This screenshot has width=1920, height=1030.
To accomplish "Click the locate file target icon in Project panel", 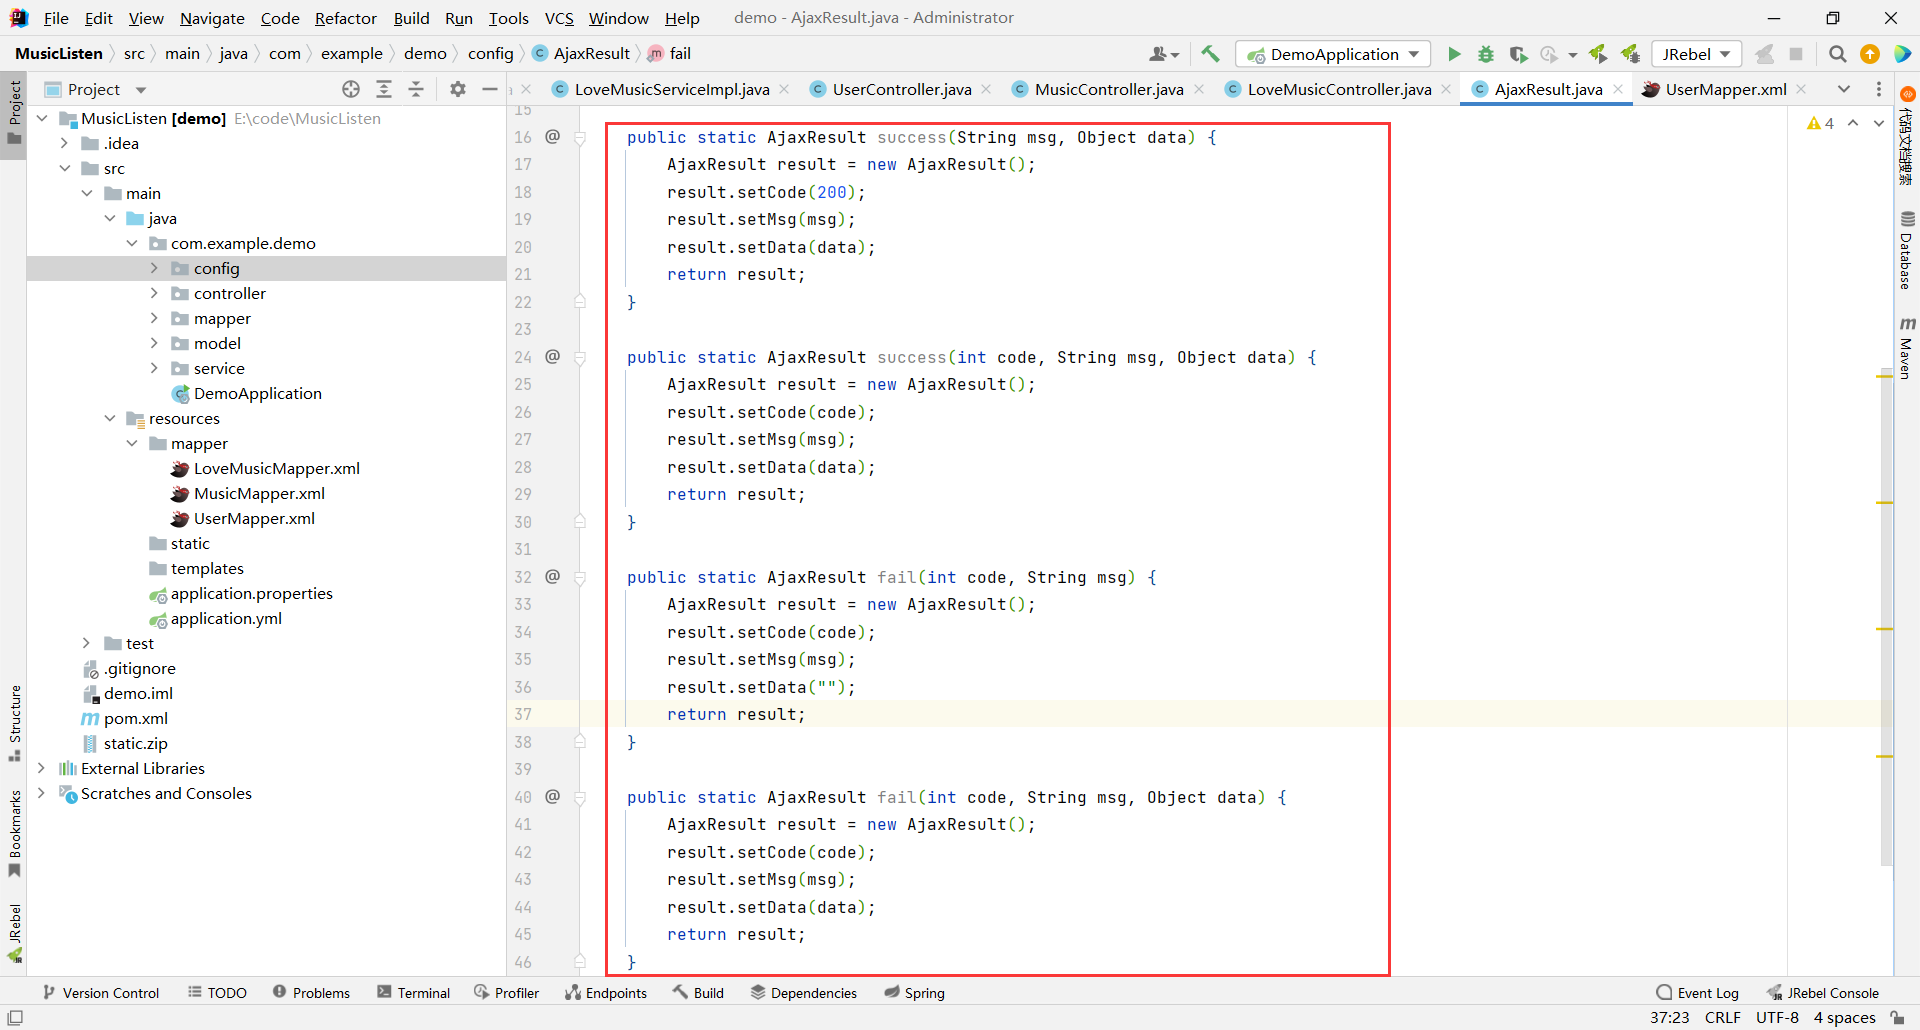I will click(351, 89).
